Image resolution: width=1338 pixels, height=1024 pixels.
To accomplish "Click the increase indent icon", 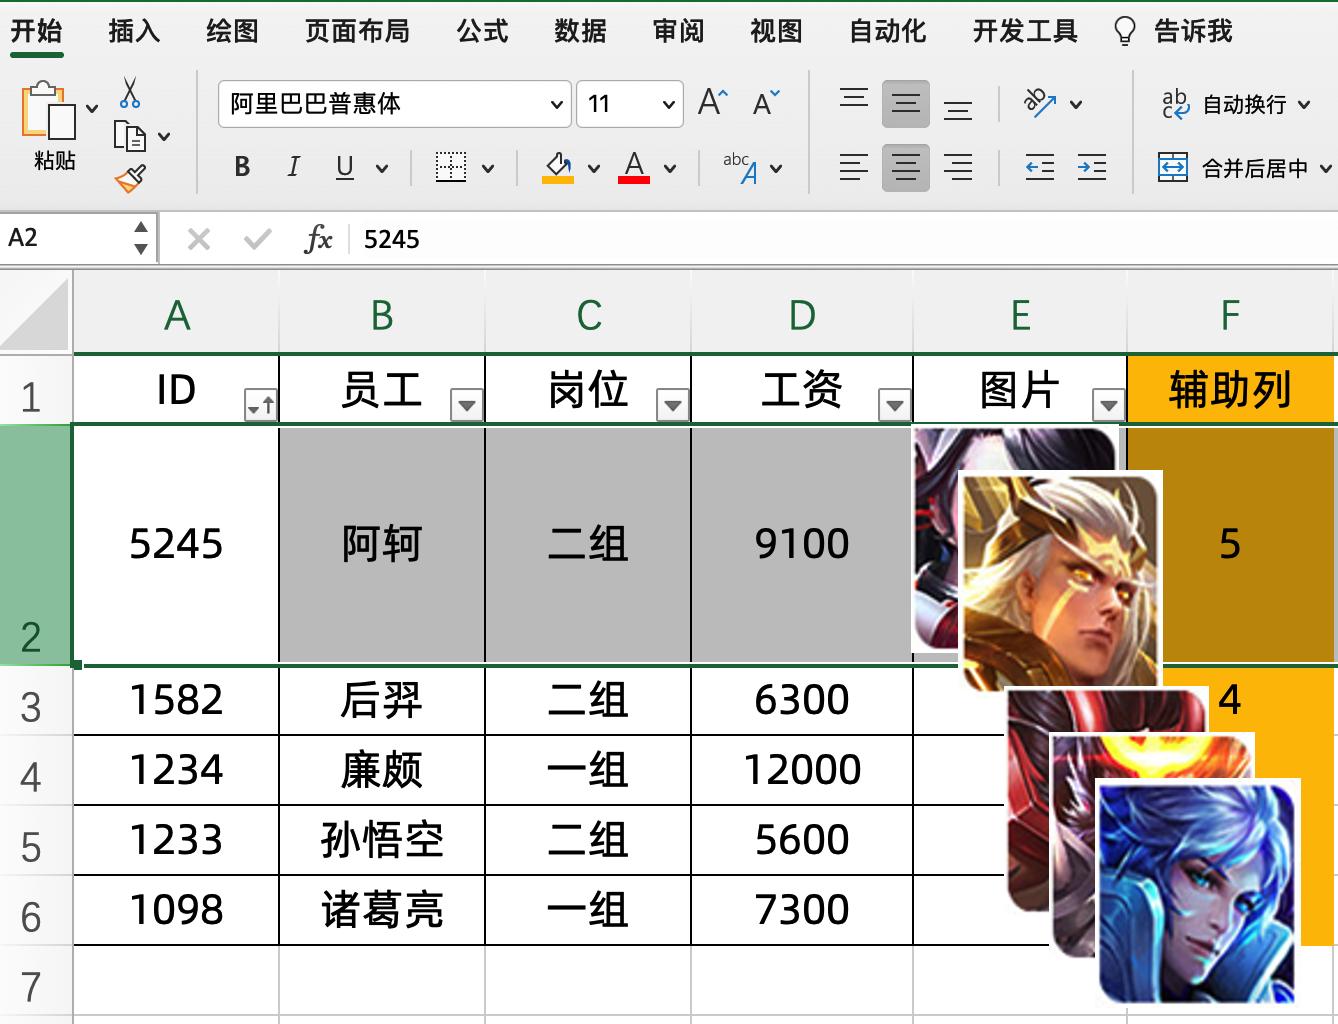I will [1091, 167].
